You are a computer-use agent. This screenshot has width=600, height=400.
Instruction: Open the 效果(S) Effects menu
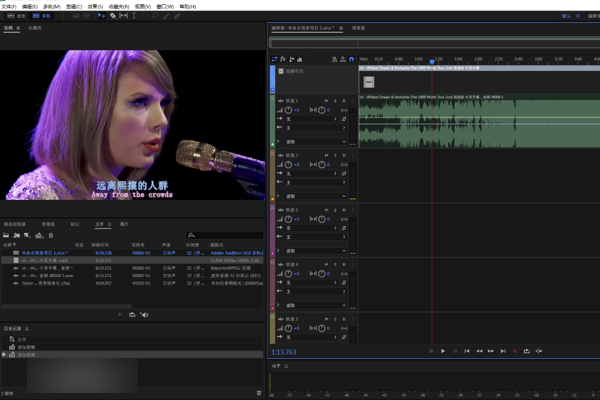[95, 7]
